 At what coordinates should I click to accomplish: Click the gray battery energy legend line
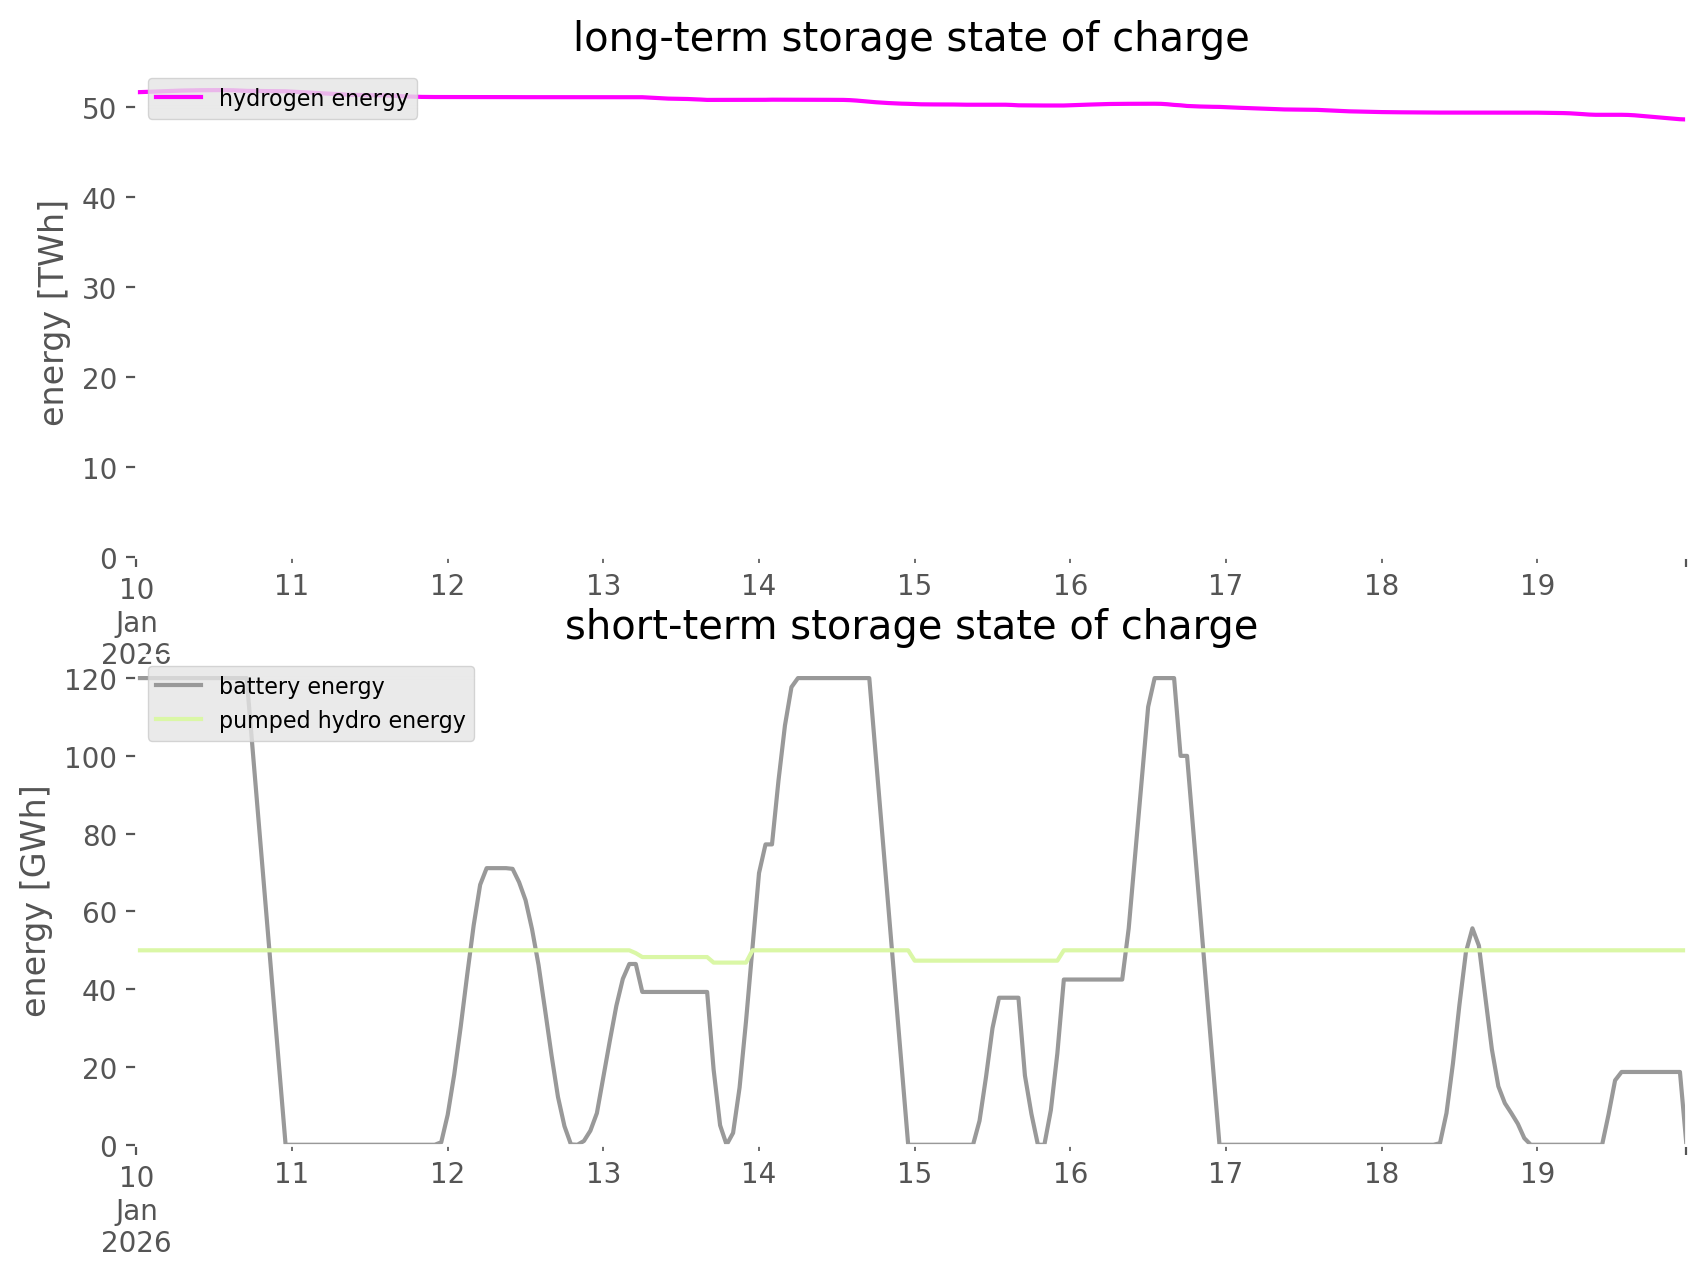[179, 686]
